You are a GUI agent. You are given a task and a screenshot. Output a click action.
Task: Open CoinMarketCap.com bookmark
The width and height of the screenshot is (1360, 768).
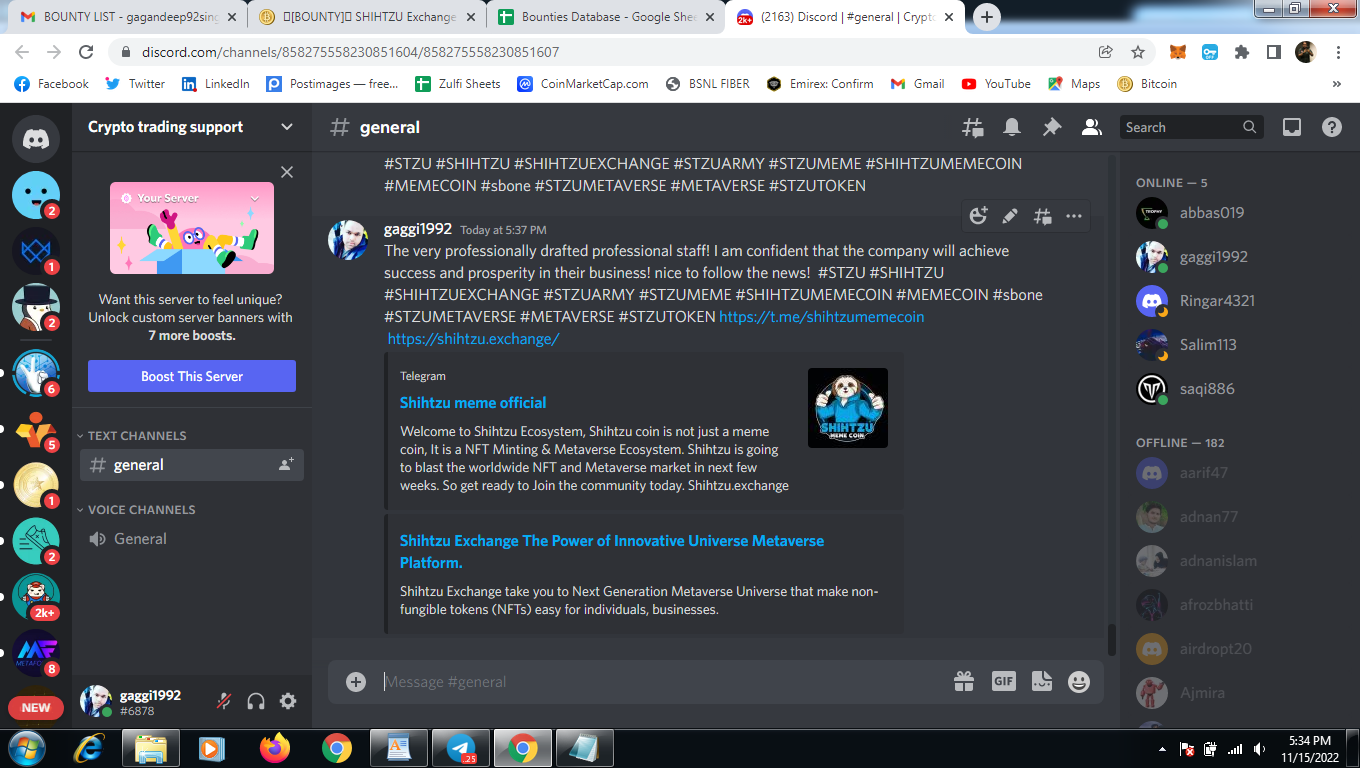click(x=583, y=84)
